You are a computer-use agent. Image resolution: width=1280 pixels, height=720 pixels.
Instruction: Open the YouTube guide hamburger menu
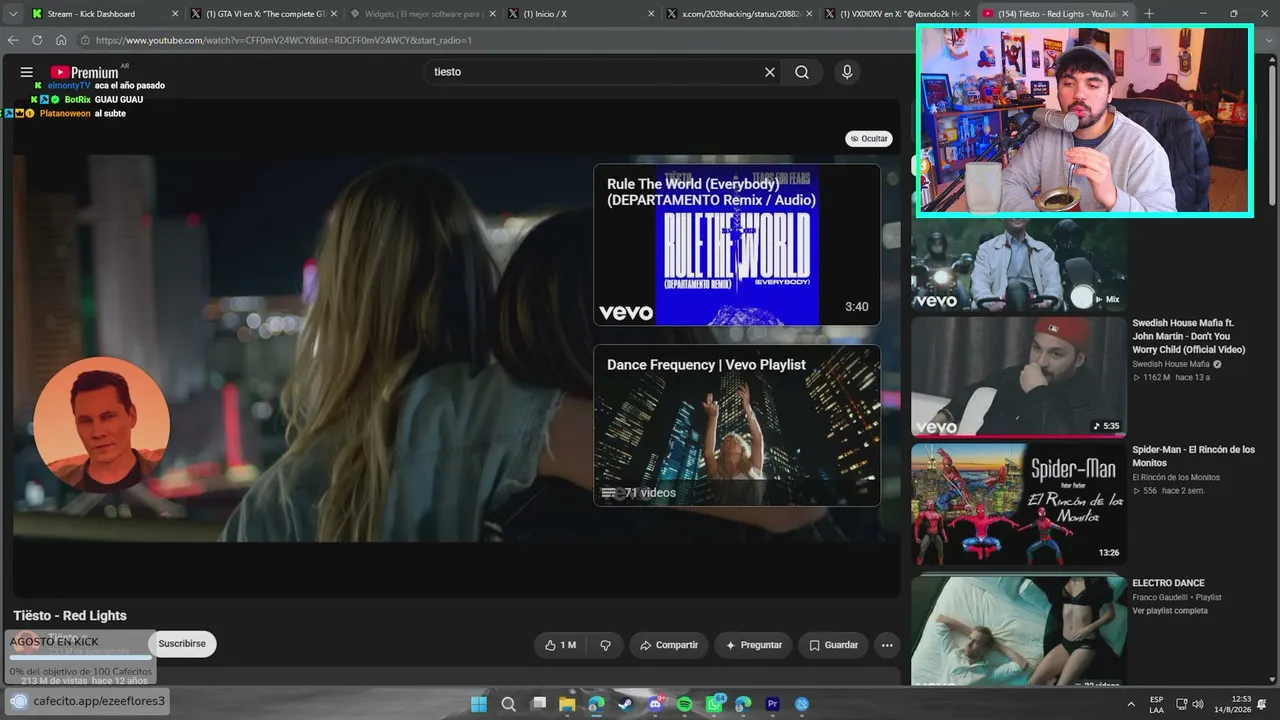click(27, 72)
